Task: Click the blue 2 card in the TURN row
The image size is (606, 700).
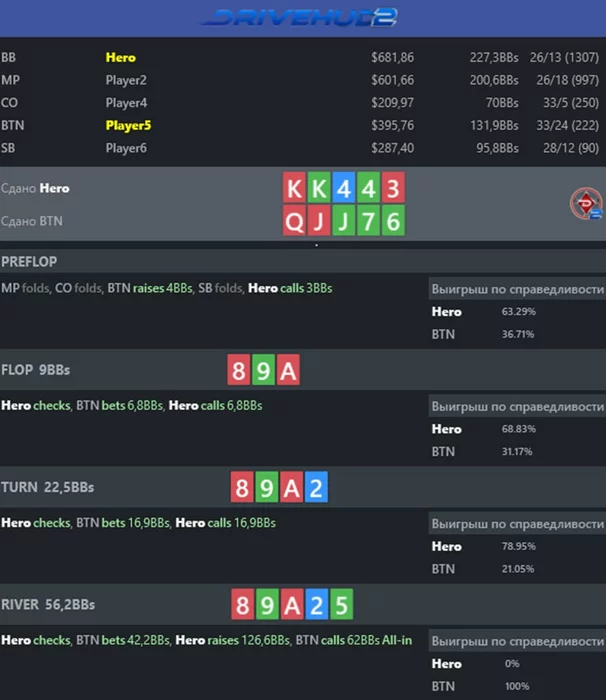Action: pos(316,487)
